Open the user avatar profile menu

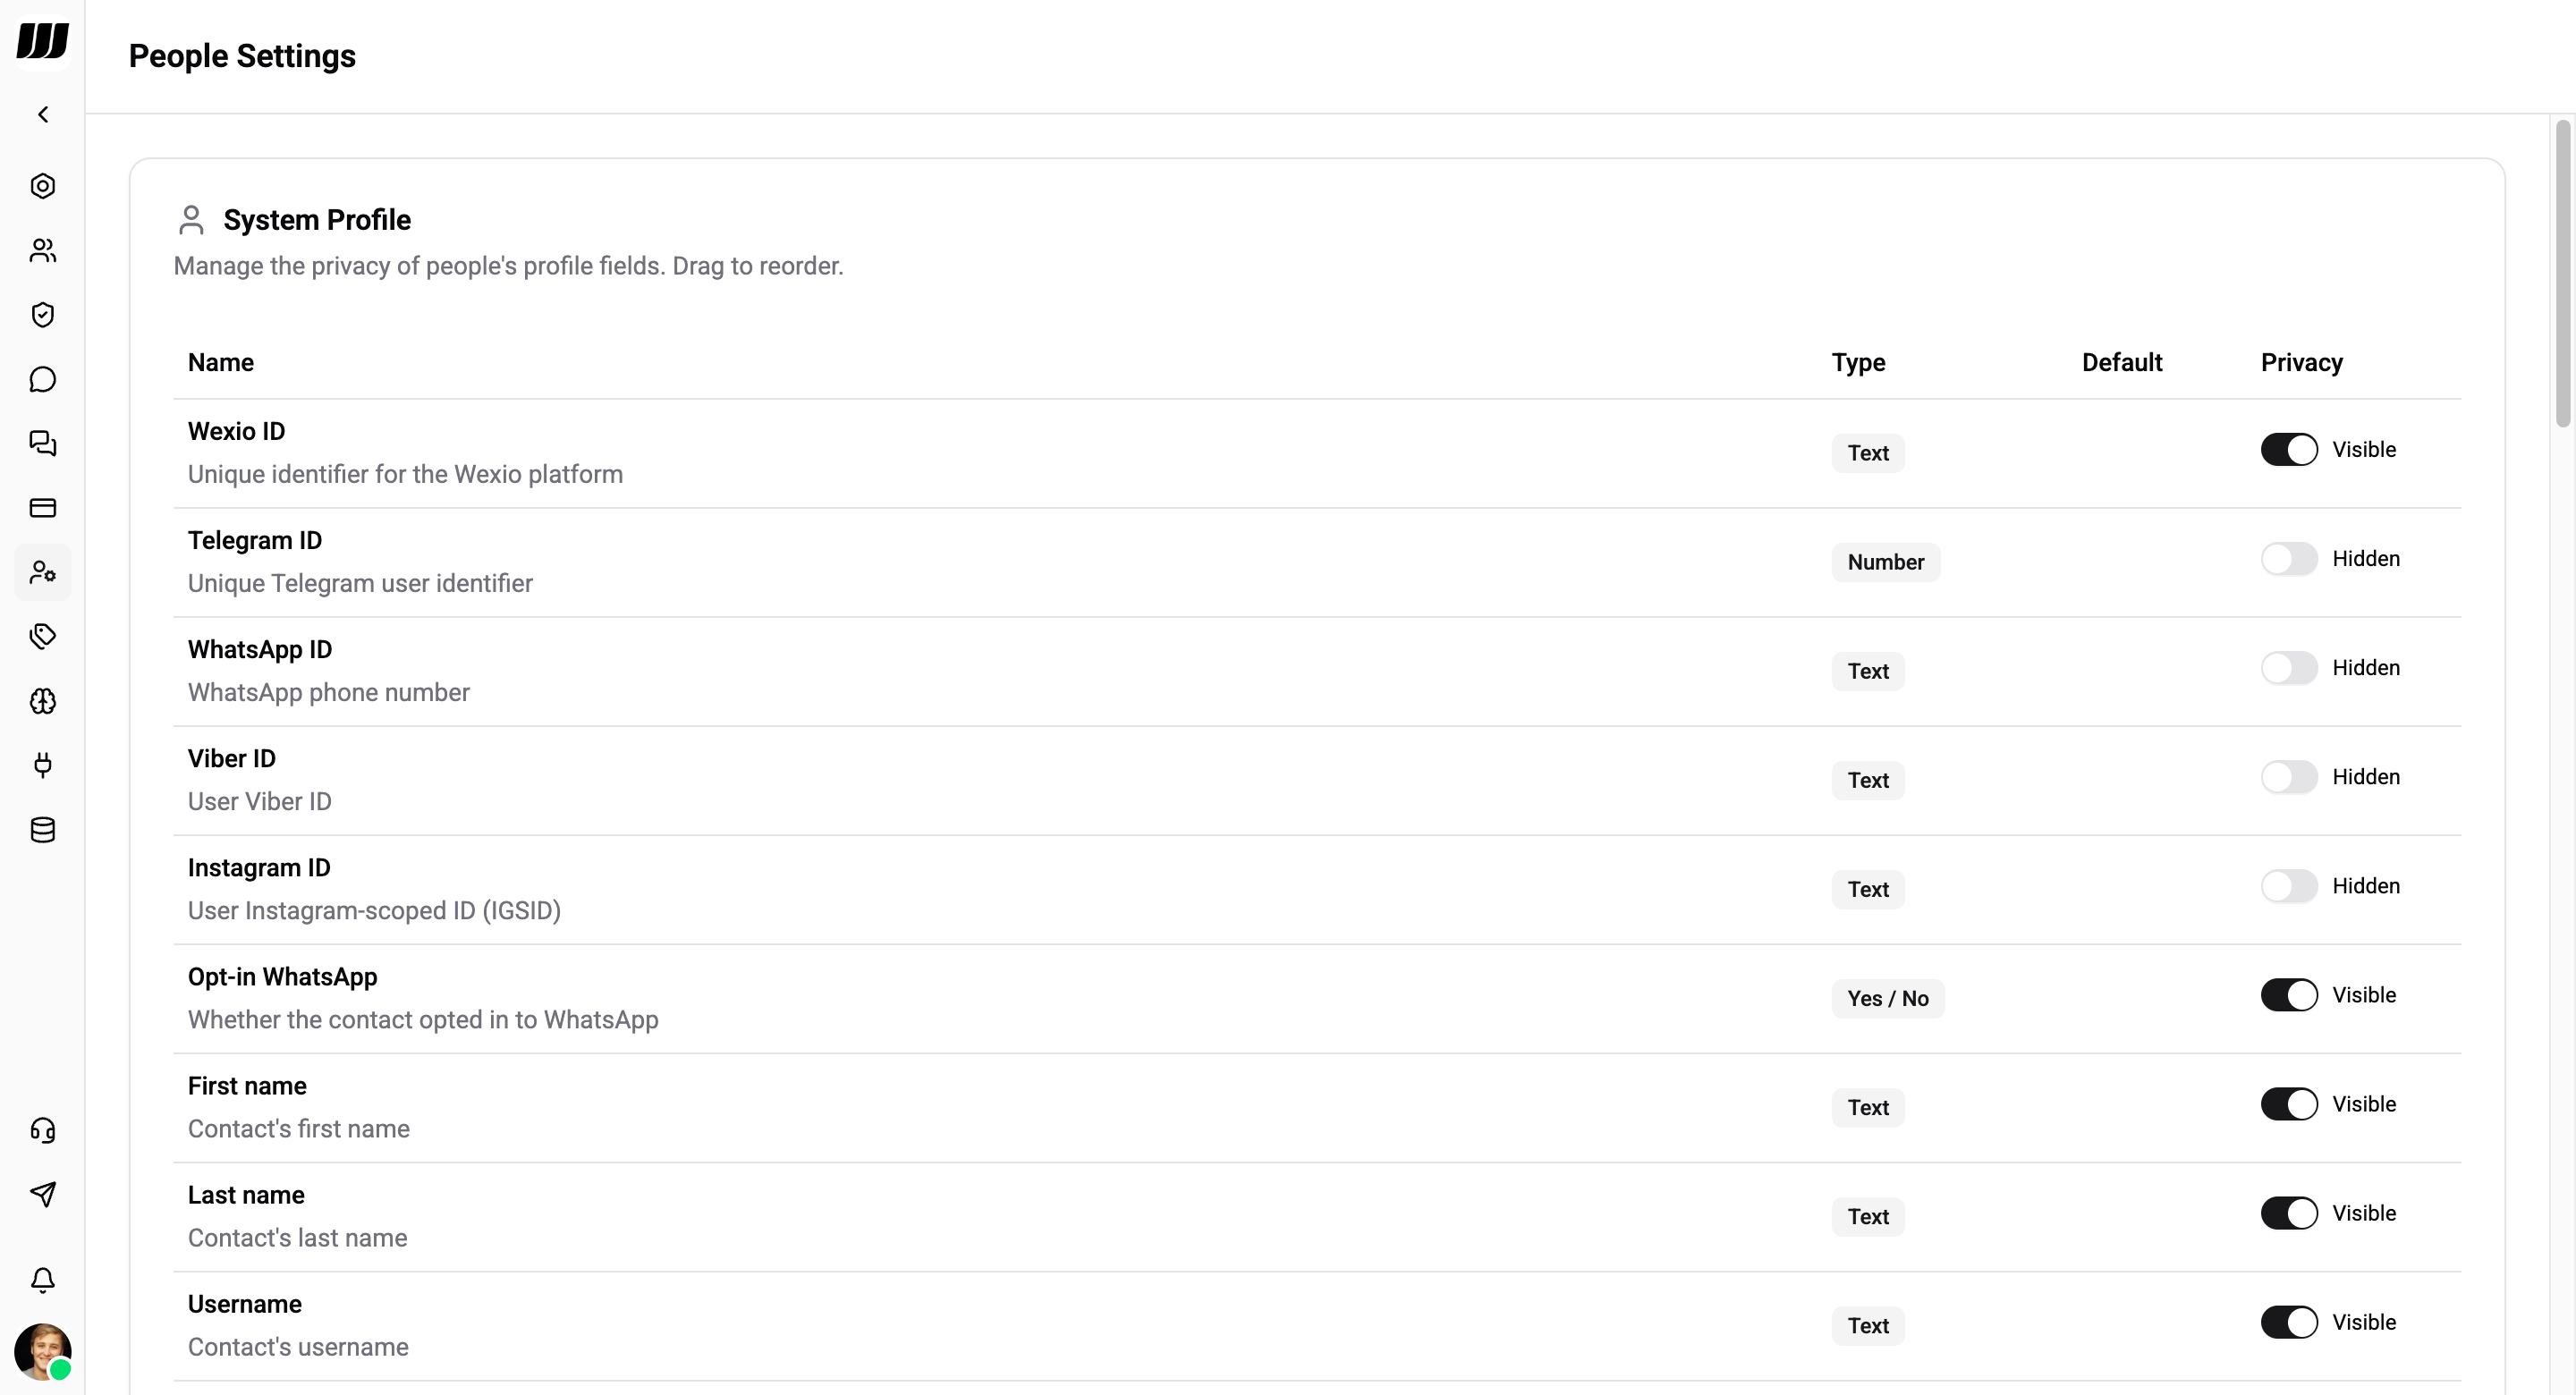(43, 1351)
